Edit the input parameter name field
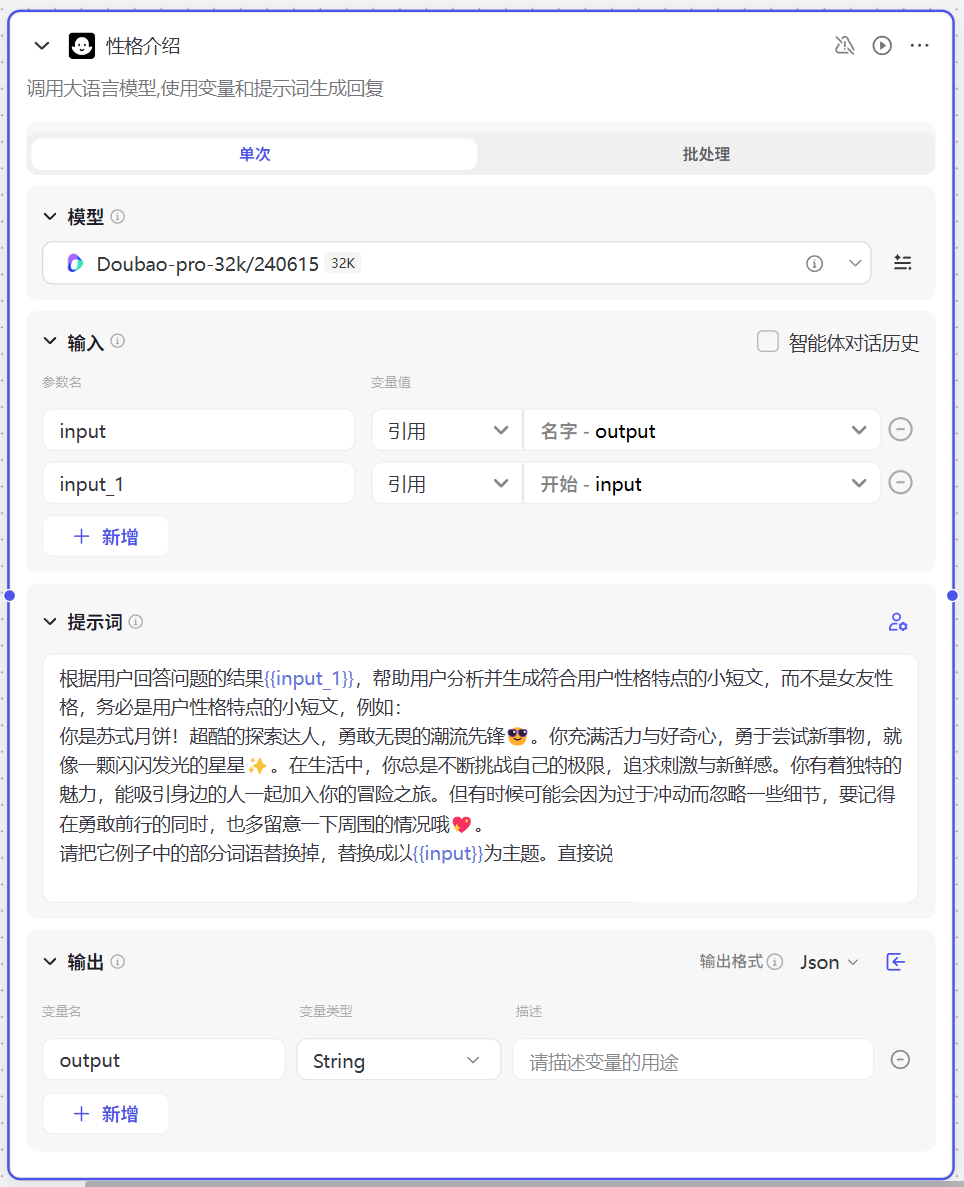This screenshot has height=1187, width=964. pyautogui.click(x=198, y=431)
